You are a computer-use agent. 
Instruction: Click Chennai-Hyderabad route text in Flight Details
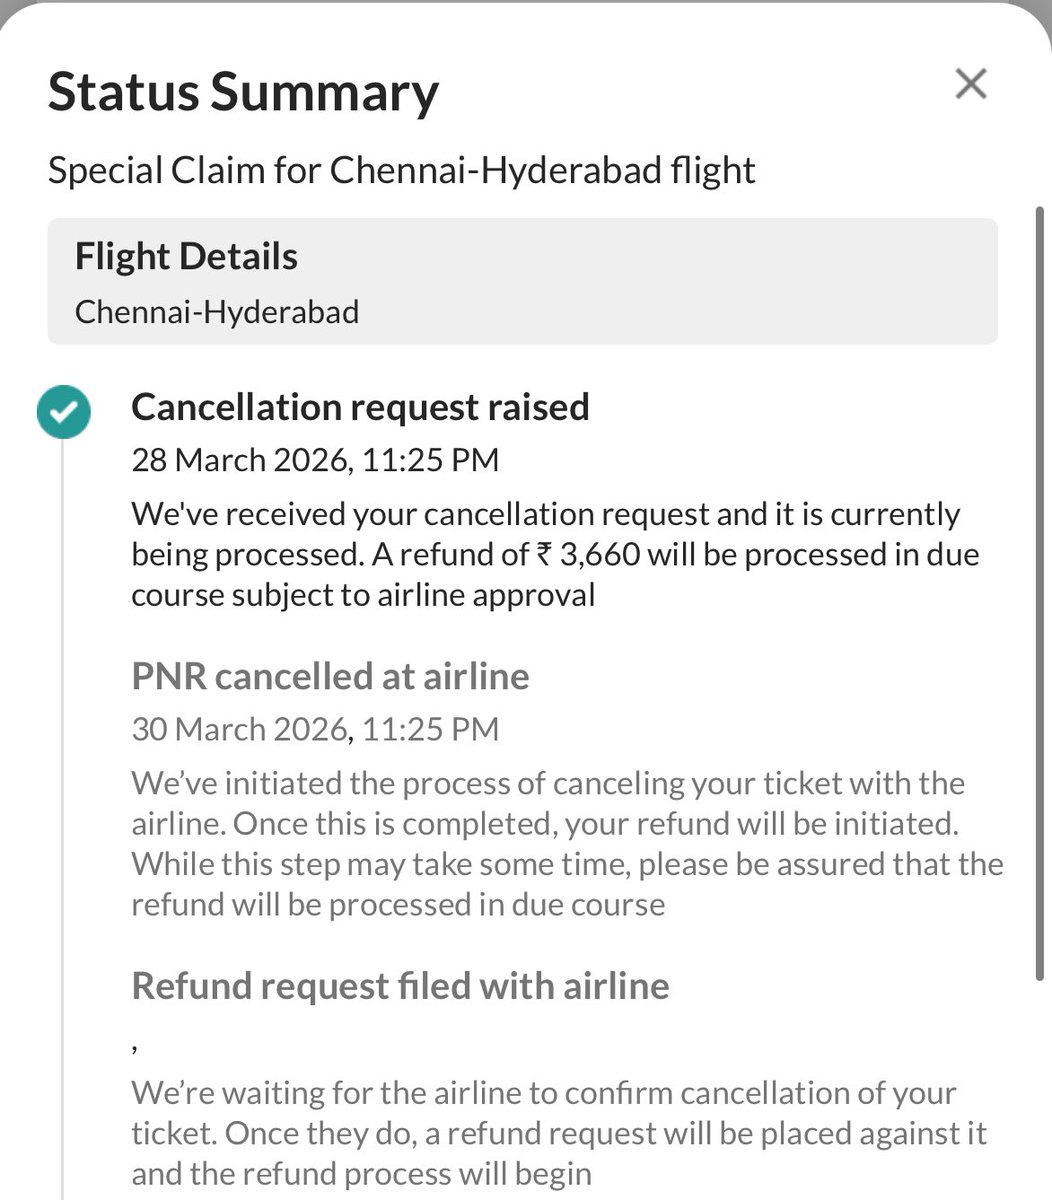coord(217,311)
